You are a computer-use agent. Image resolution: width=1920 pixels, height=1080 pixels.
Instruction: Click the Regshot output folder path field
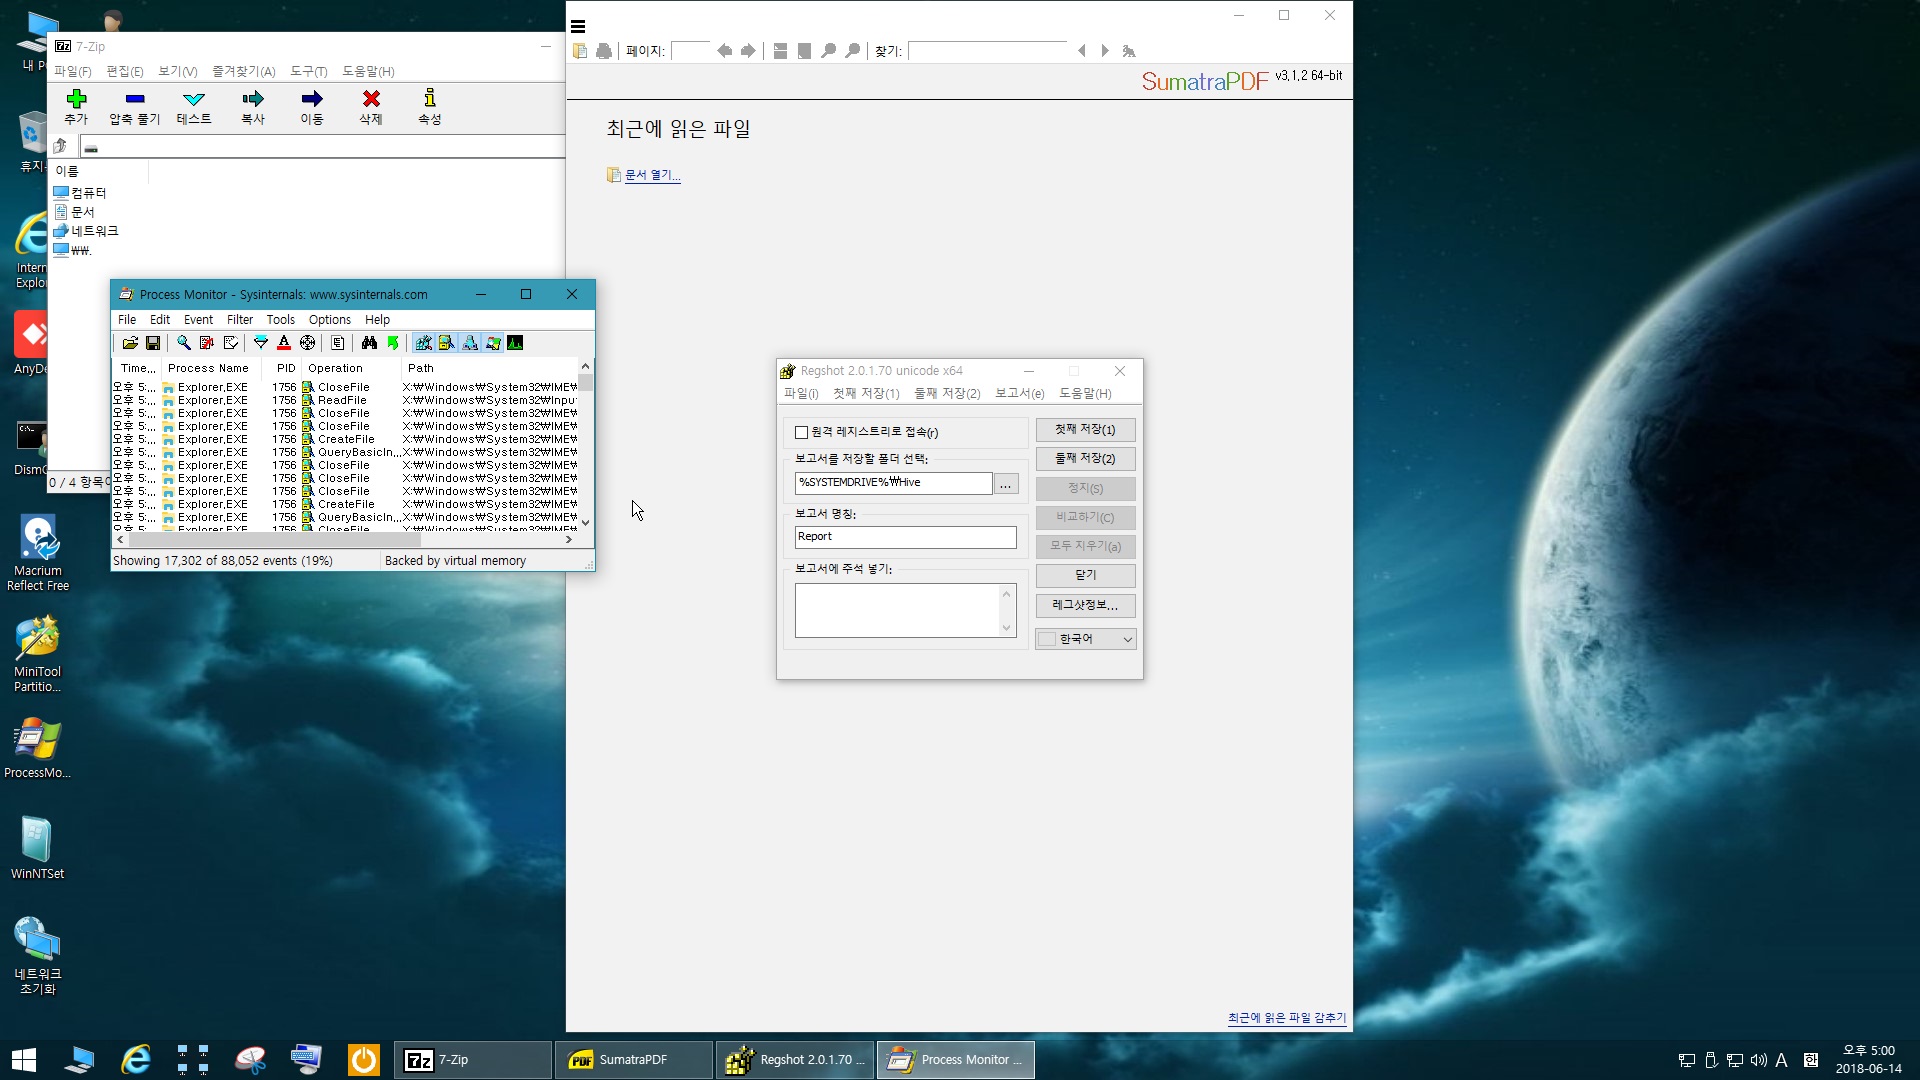[894, 483]
